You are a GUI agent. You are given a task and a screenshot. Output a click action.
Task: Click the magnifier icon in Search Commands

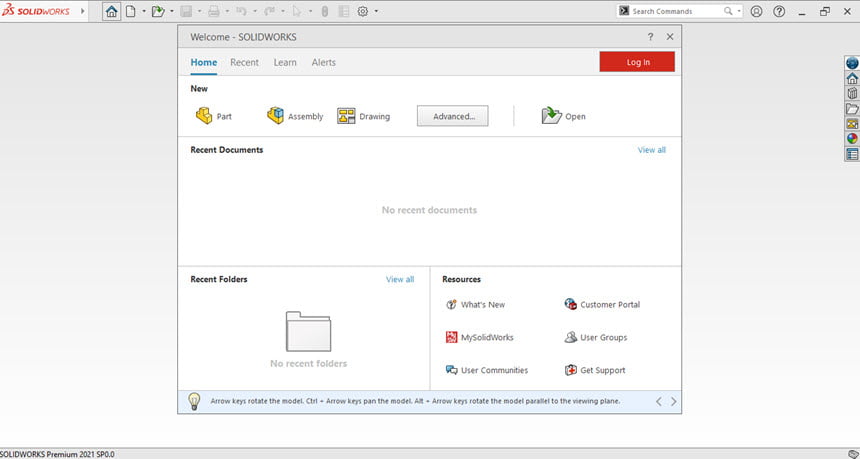pyautogui.click(x=728, y=12)
